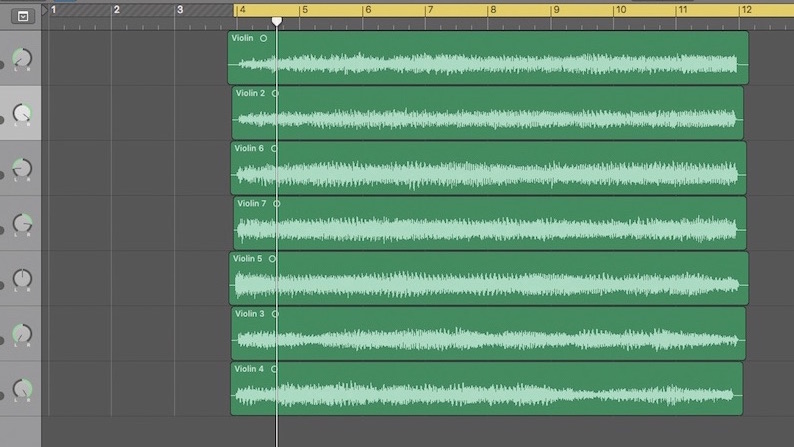Adjust the pan knob on Violin 2 track

pos(22,113)
